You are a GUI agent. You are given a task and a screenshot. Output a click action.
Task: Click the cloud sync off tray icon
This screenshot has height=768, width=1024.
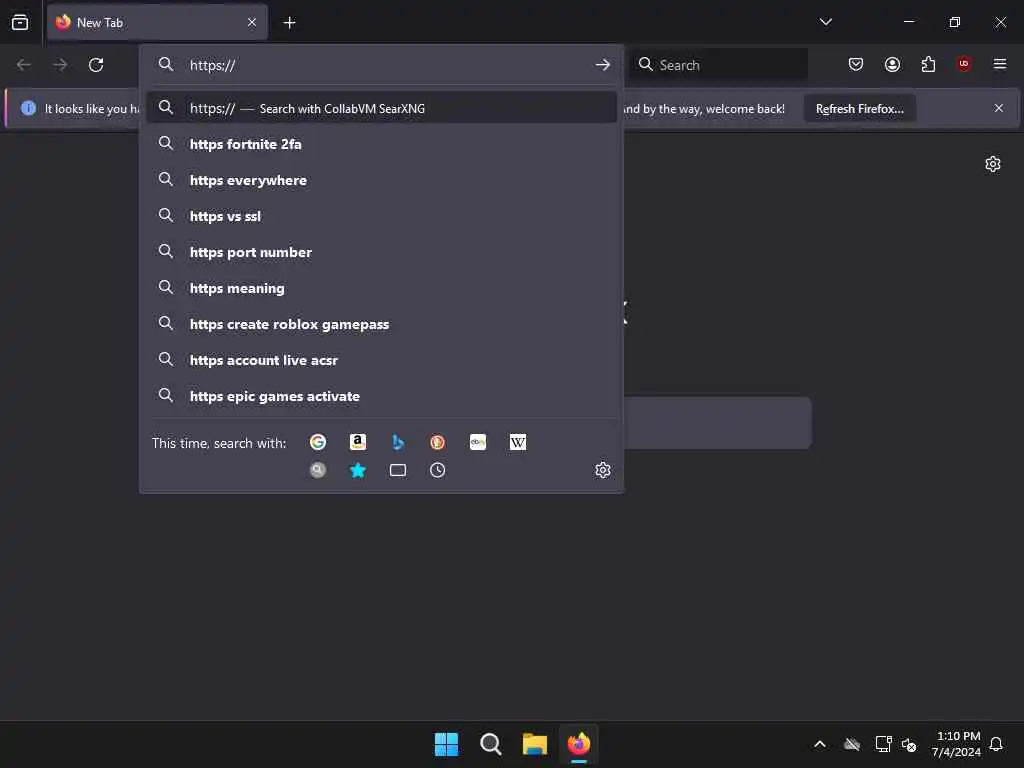[x=852, y=744]
